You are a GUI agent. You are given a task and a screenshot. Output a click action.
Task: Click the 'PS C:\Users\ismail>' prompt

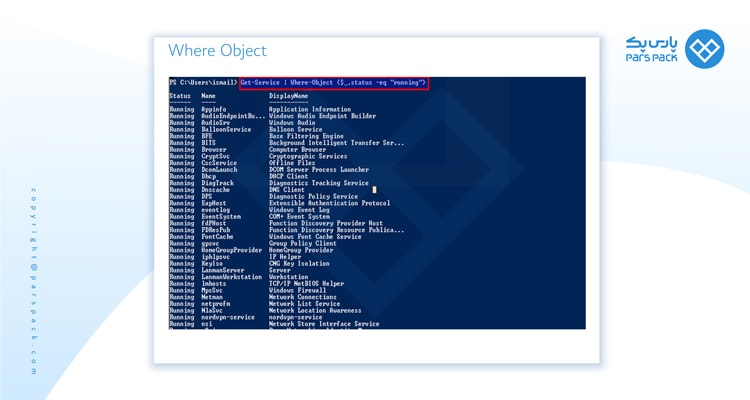point(203,82)
